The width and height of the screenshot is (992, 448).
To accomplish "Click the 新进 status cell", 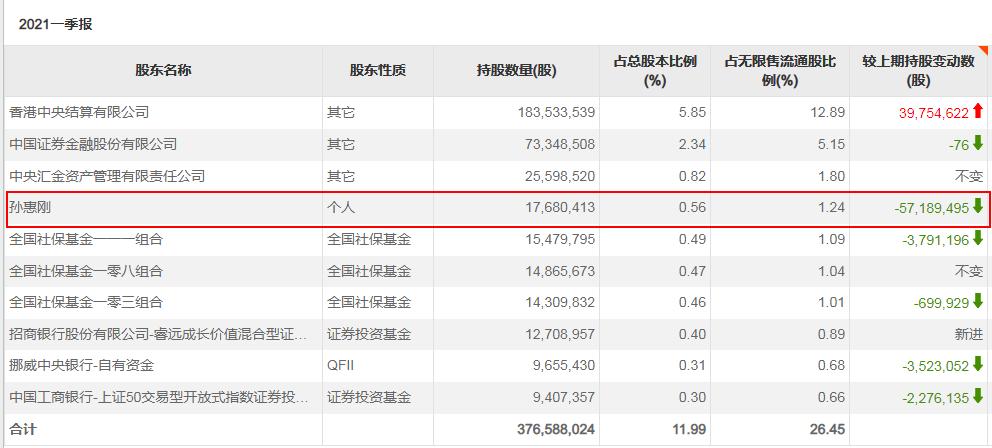I will (x=969, y=334).
